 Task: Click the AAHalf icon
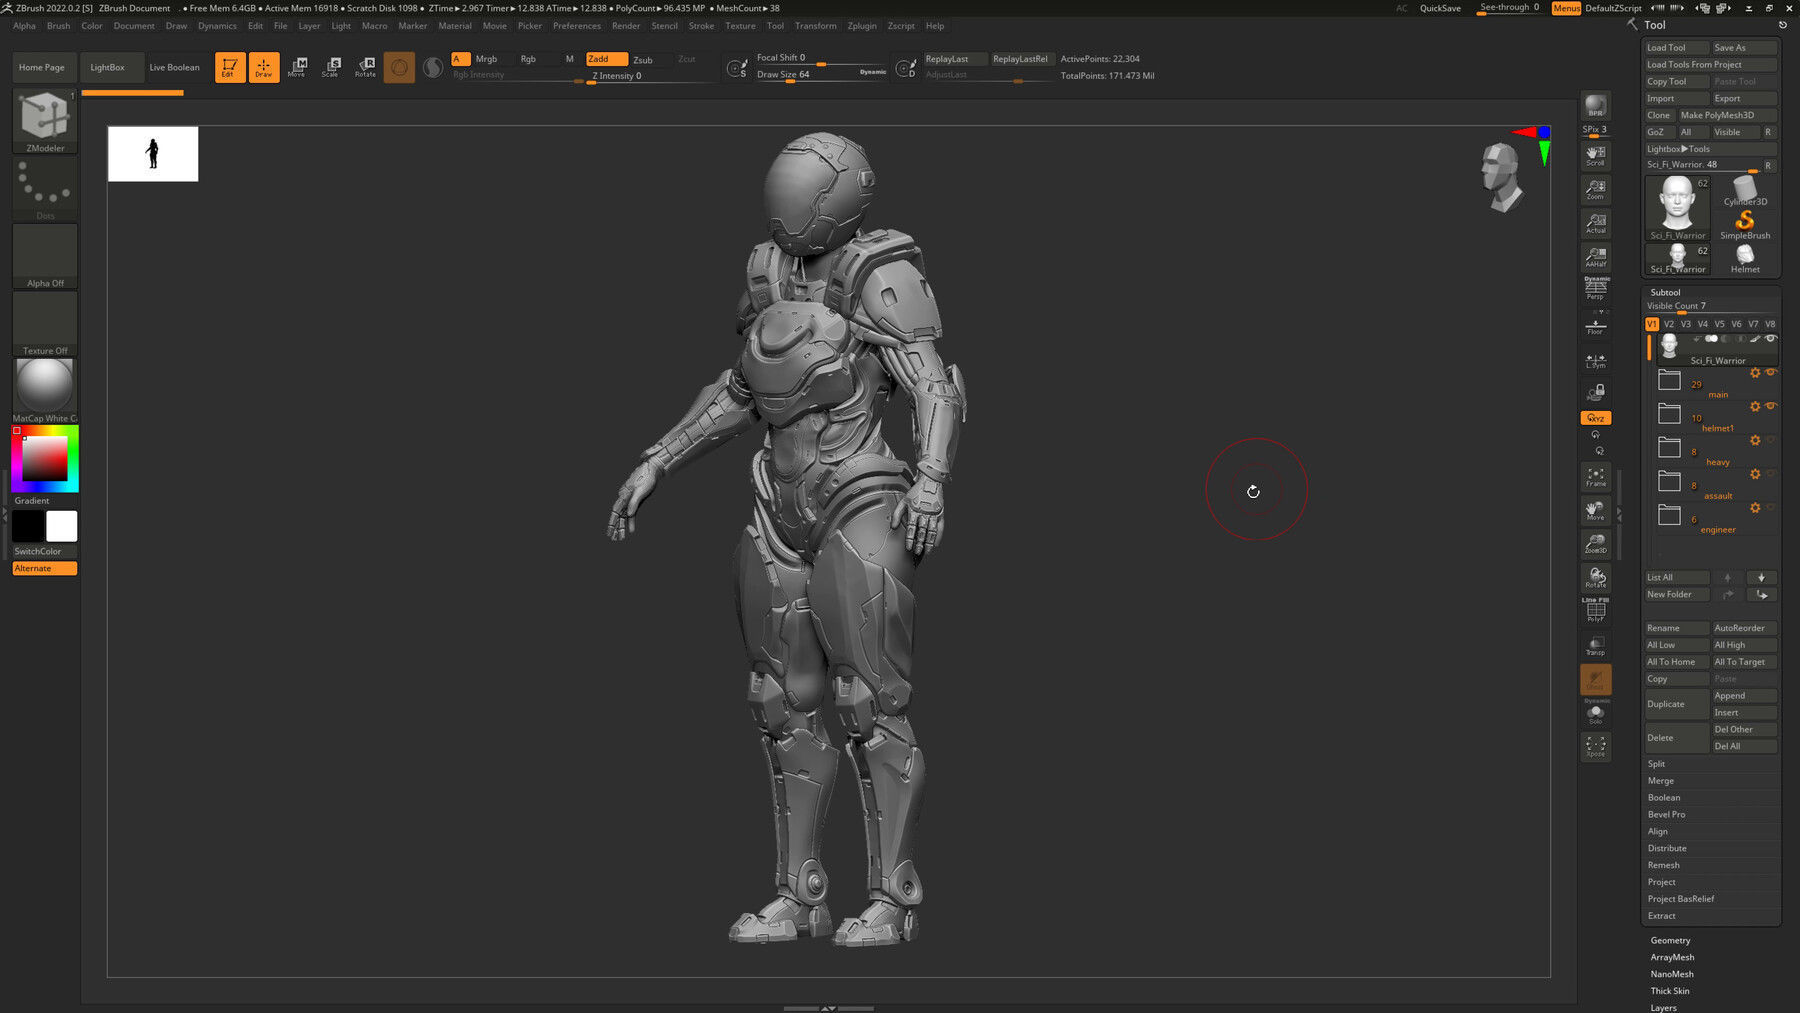point(1595,257)
